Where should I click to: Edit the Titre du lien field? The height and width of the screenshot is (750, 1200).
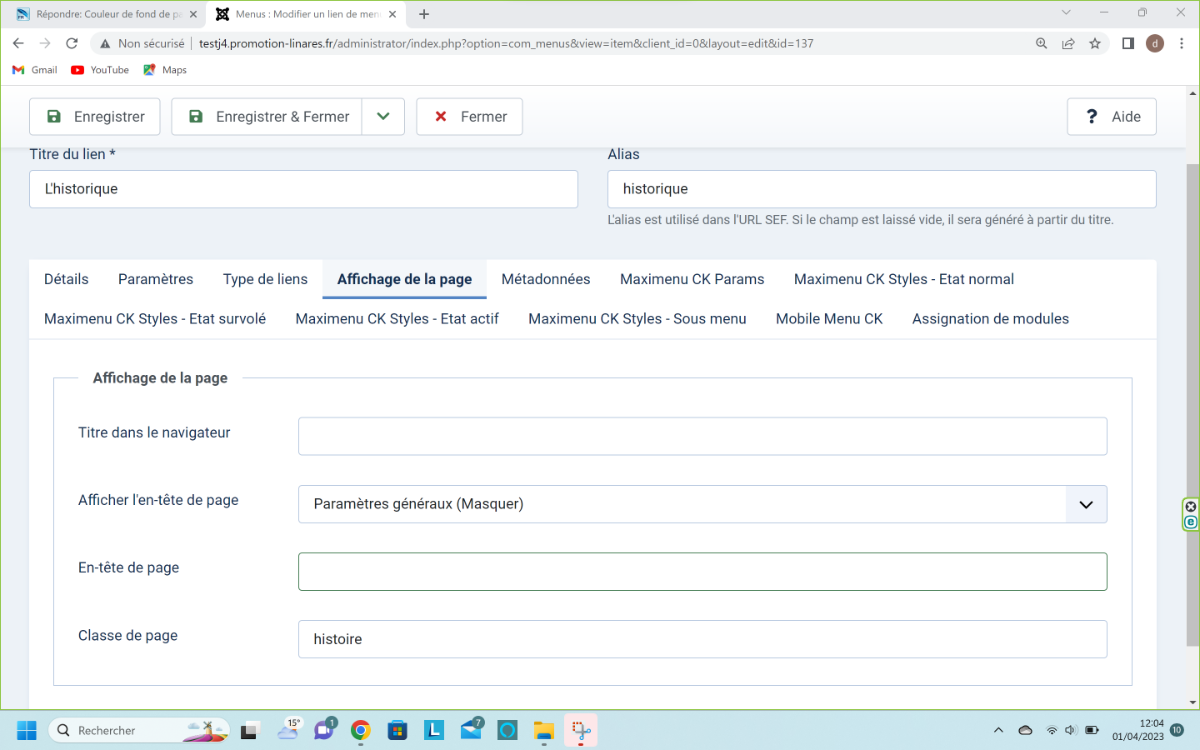[x=303, y=189]
